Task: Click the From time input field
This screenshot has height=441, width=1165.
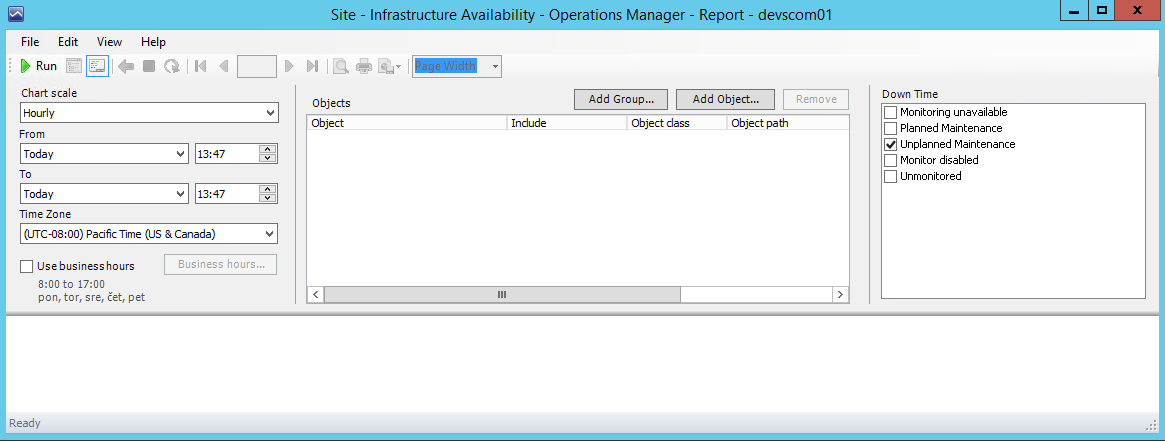Action: (226, 154)
